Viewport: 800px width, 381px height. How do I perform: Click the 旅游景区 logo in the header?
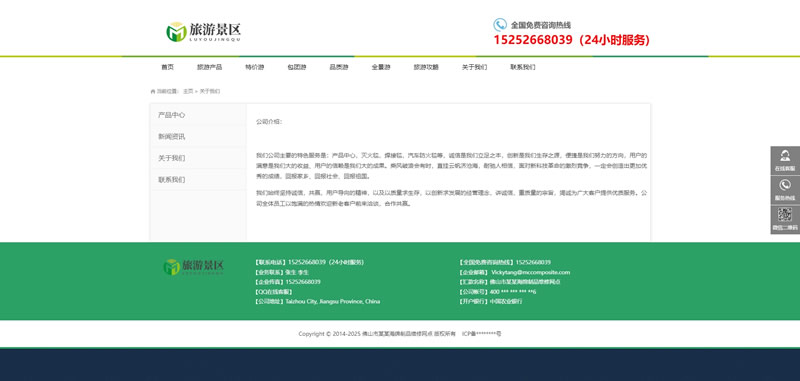(x=203, y=32)
